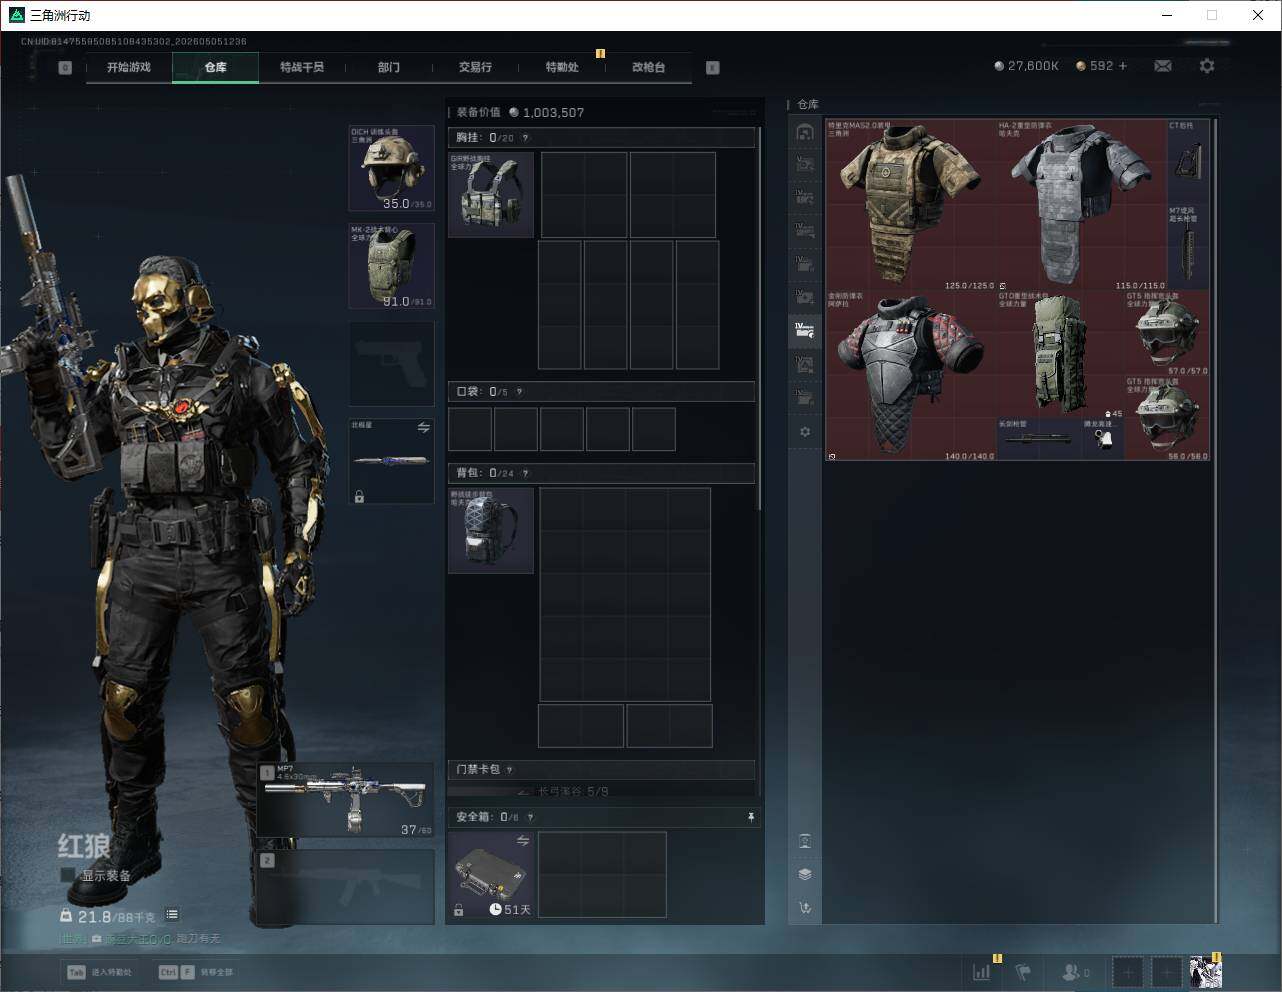Select the 特里克MAS2.0 armor in stash
Screen dimensions: 1282x992
pos(911,206)
